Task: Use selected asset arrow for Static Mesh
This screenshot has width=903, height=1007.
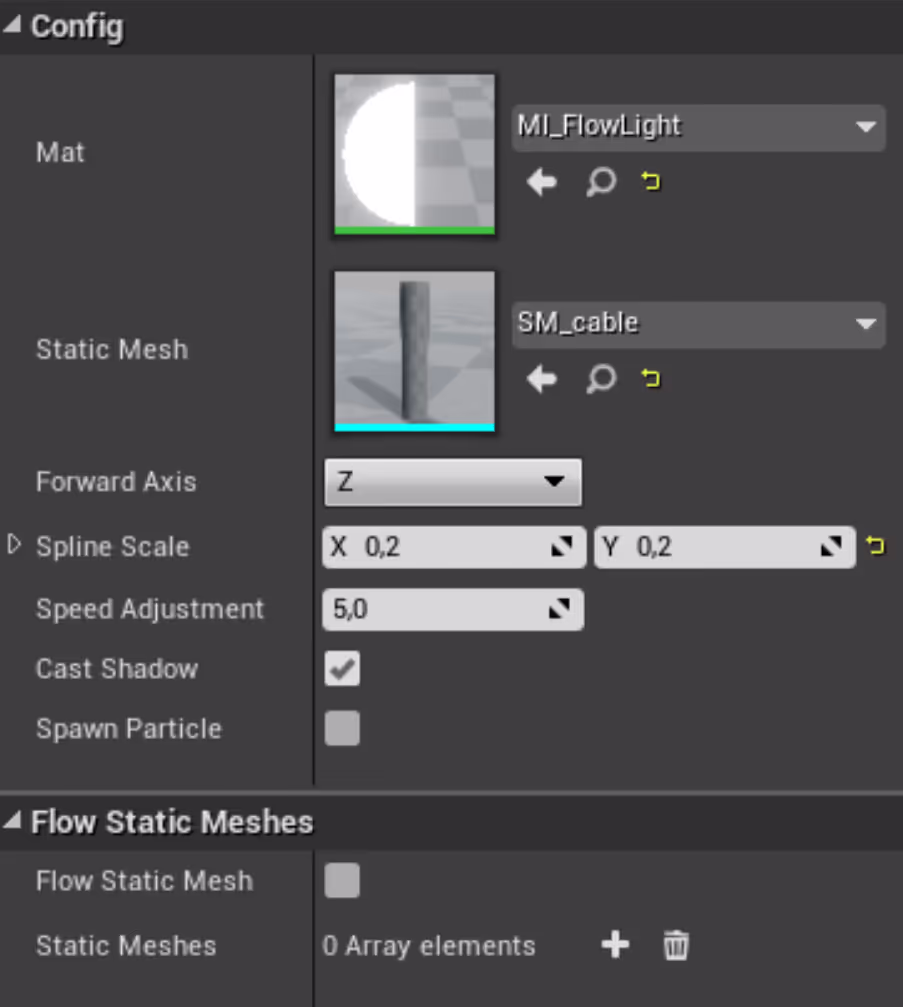Action: pyautogui.click(x=541, y=379)
